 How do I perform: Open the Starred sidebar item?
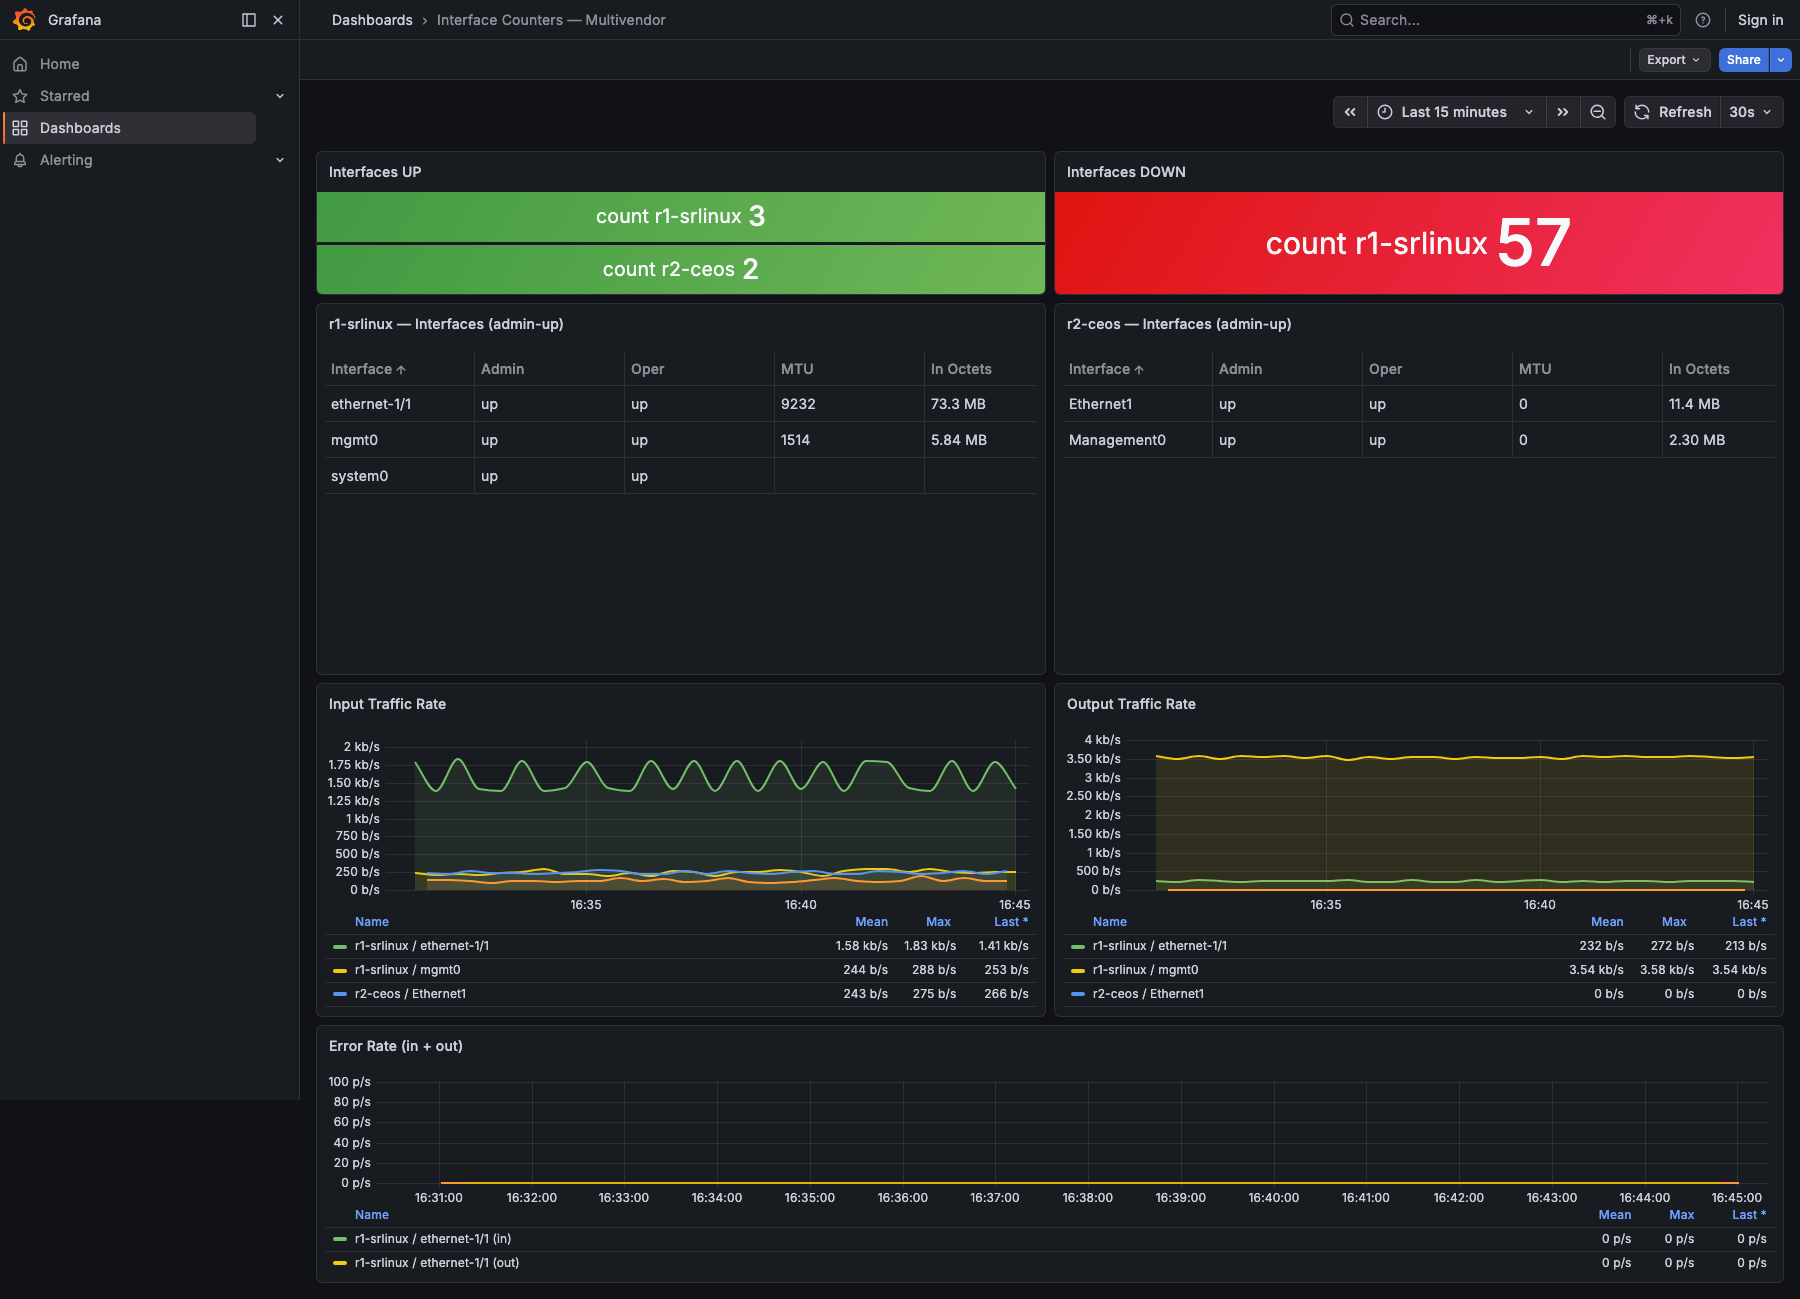(65, 96)
